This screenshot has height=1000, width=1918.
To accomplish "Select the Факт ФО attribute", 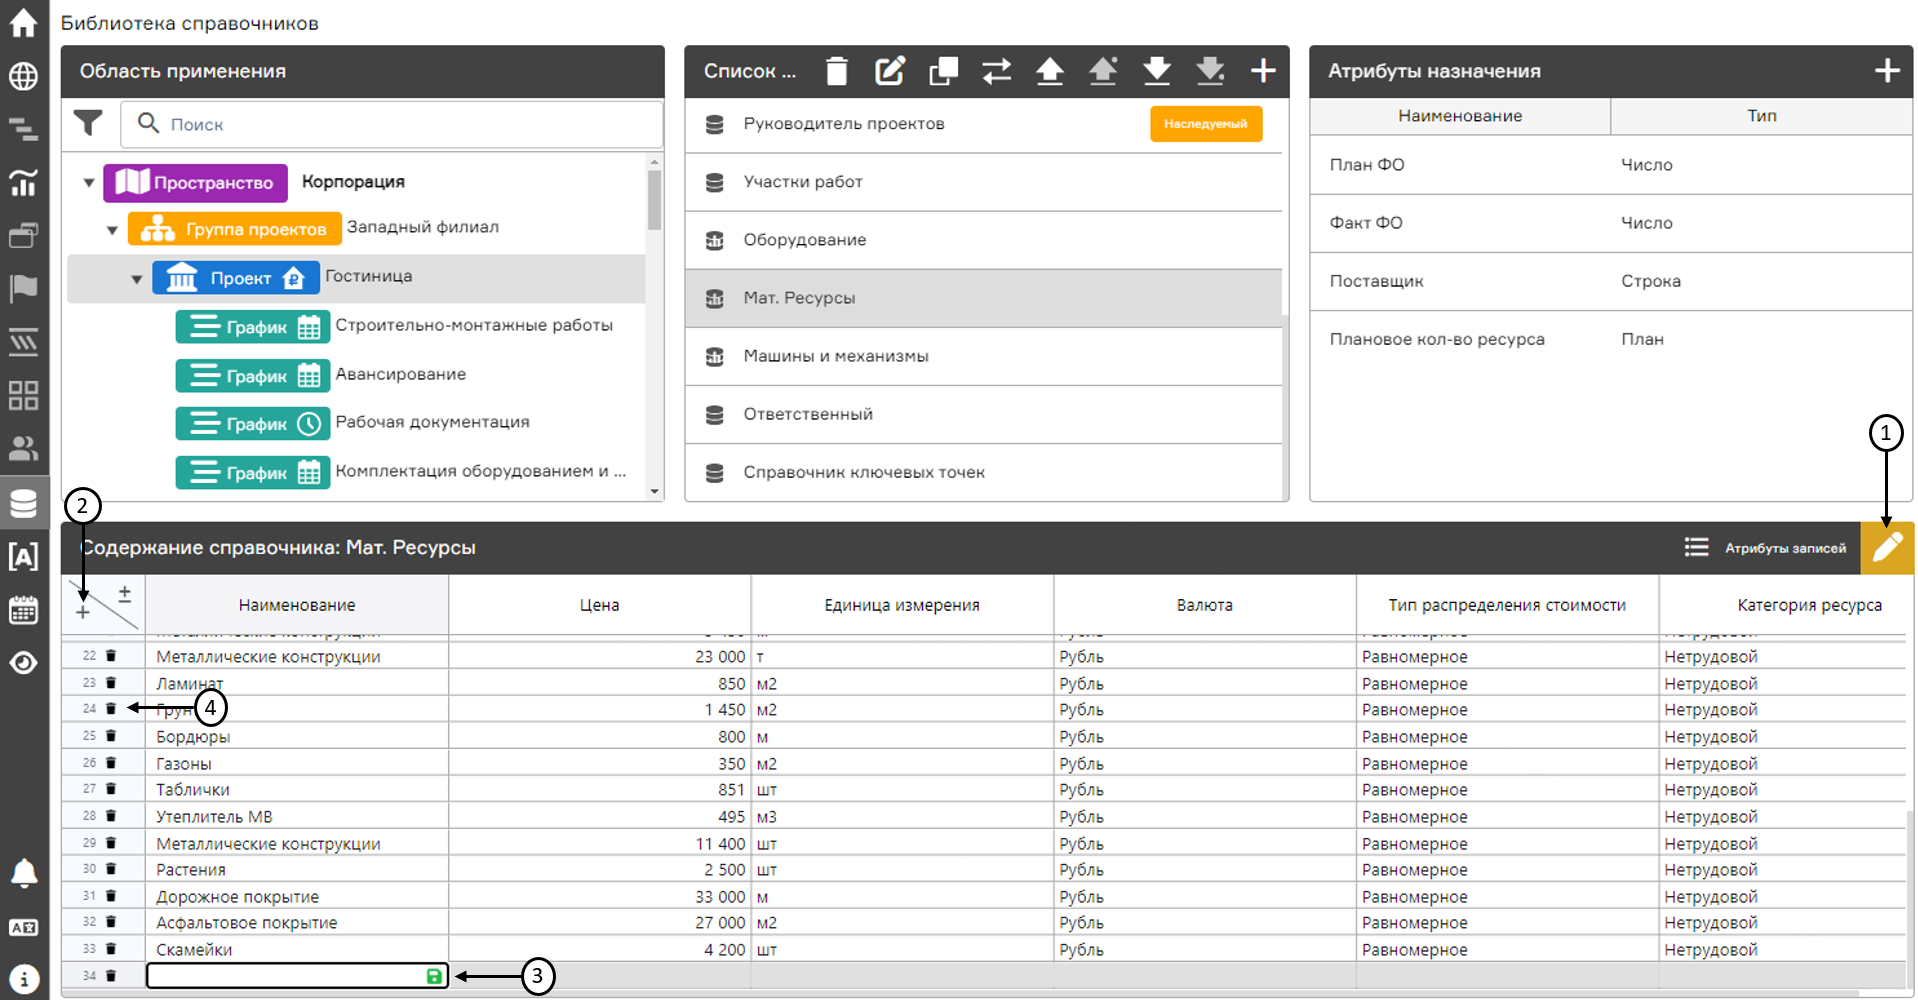I will point(1610,223).
